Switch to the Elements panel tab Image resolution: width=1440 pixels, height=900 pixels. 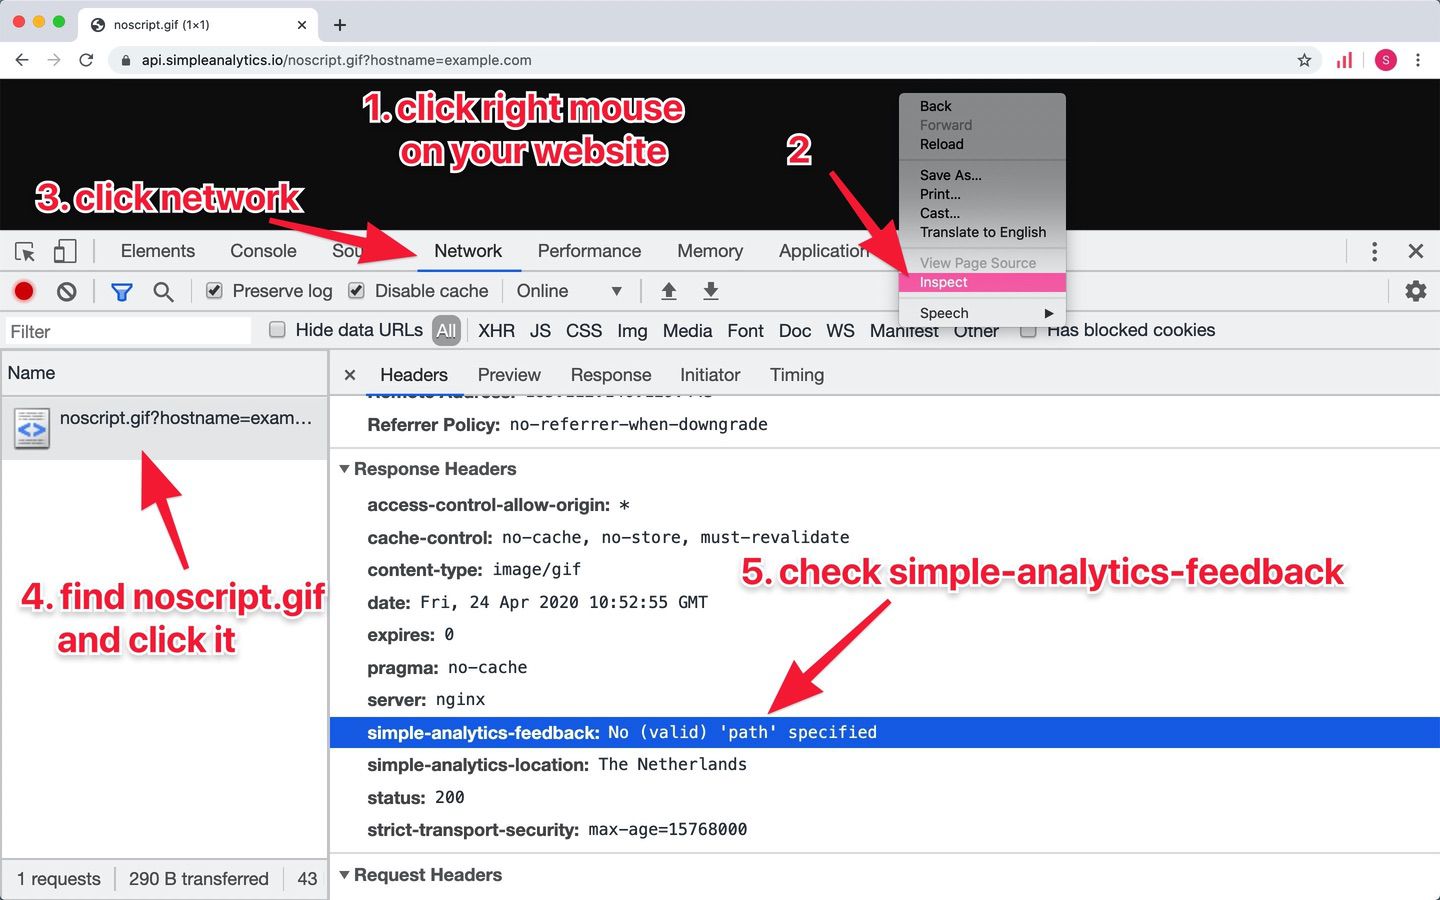(x=158, y=251)
